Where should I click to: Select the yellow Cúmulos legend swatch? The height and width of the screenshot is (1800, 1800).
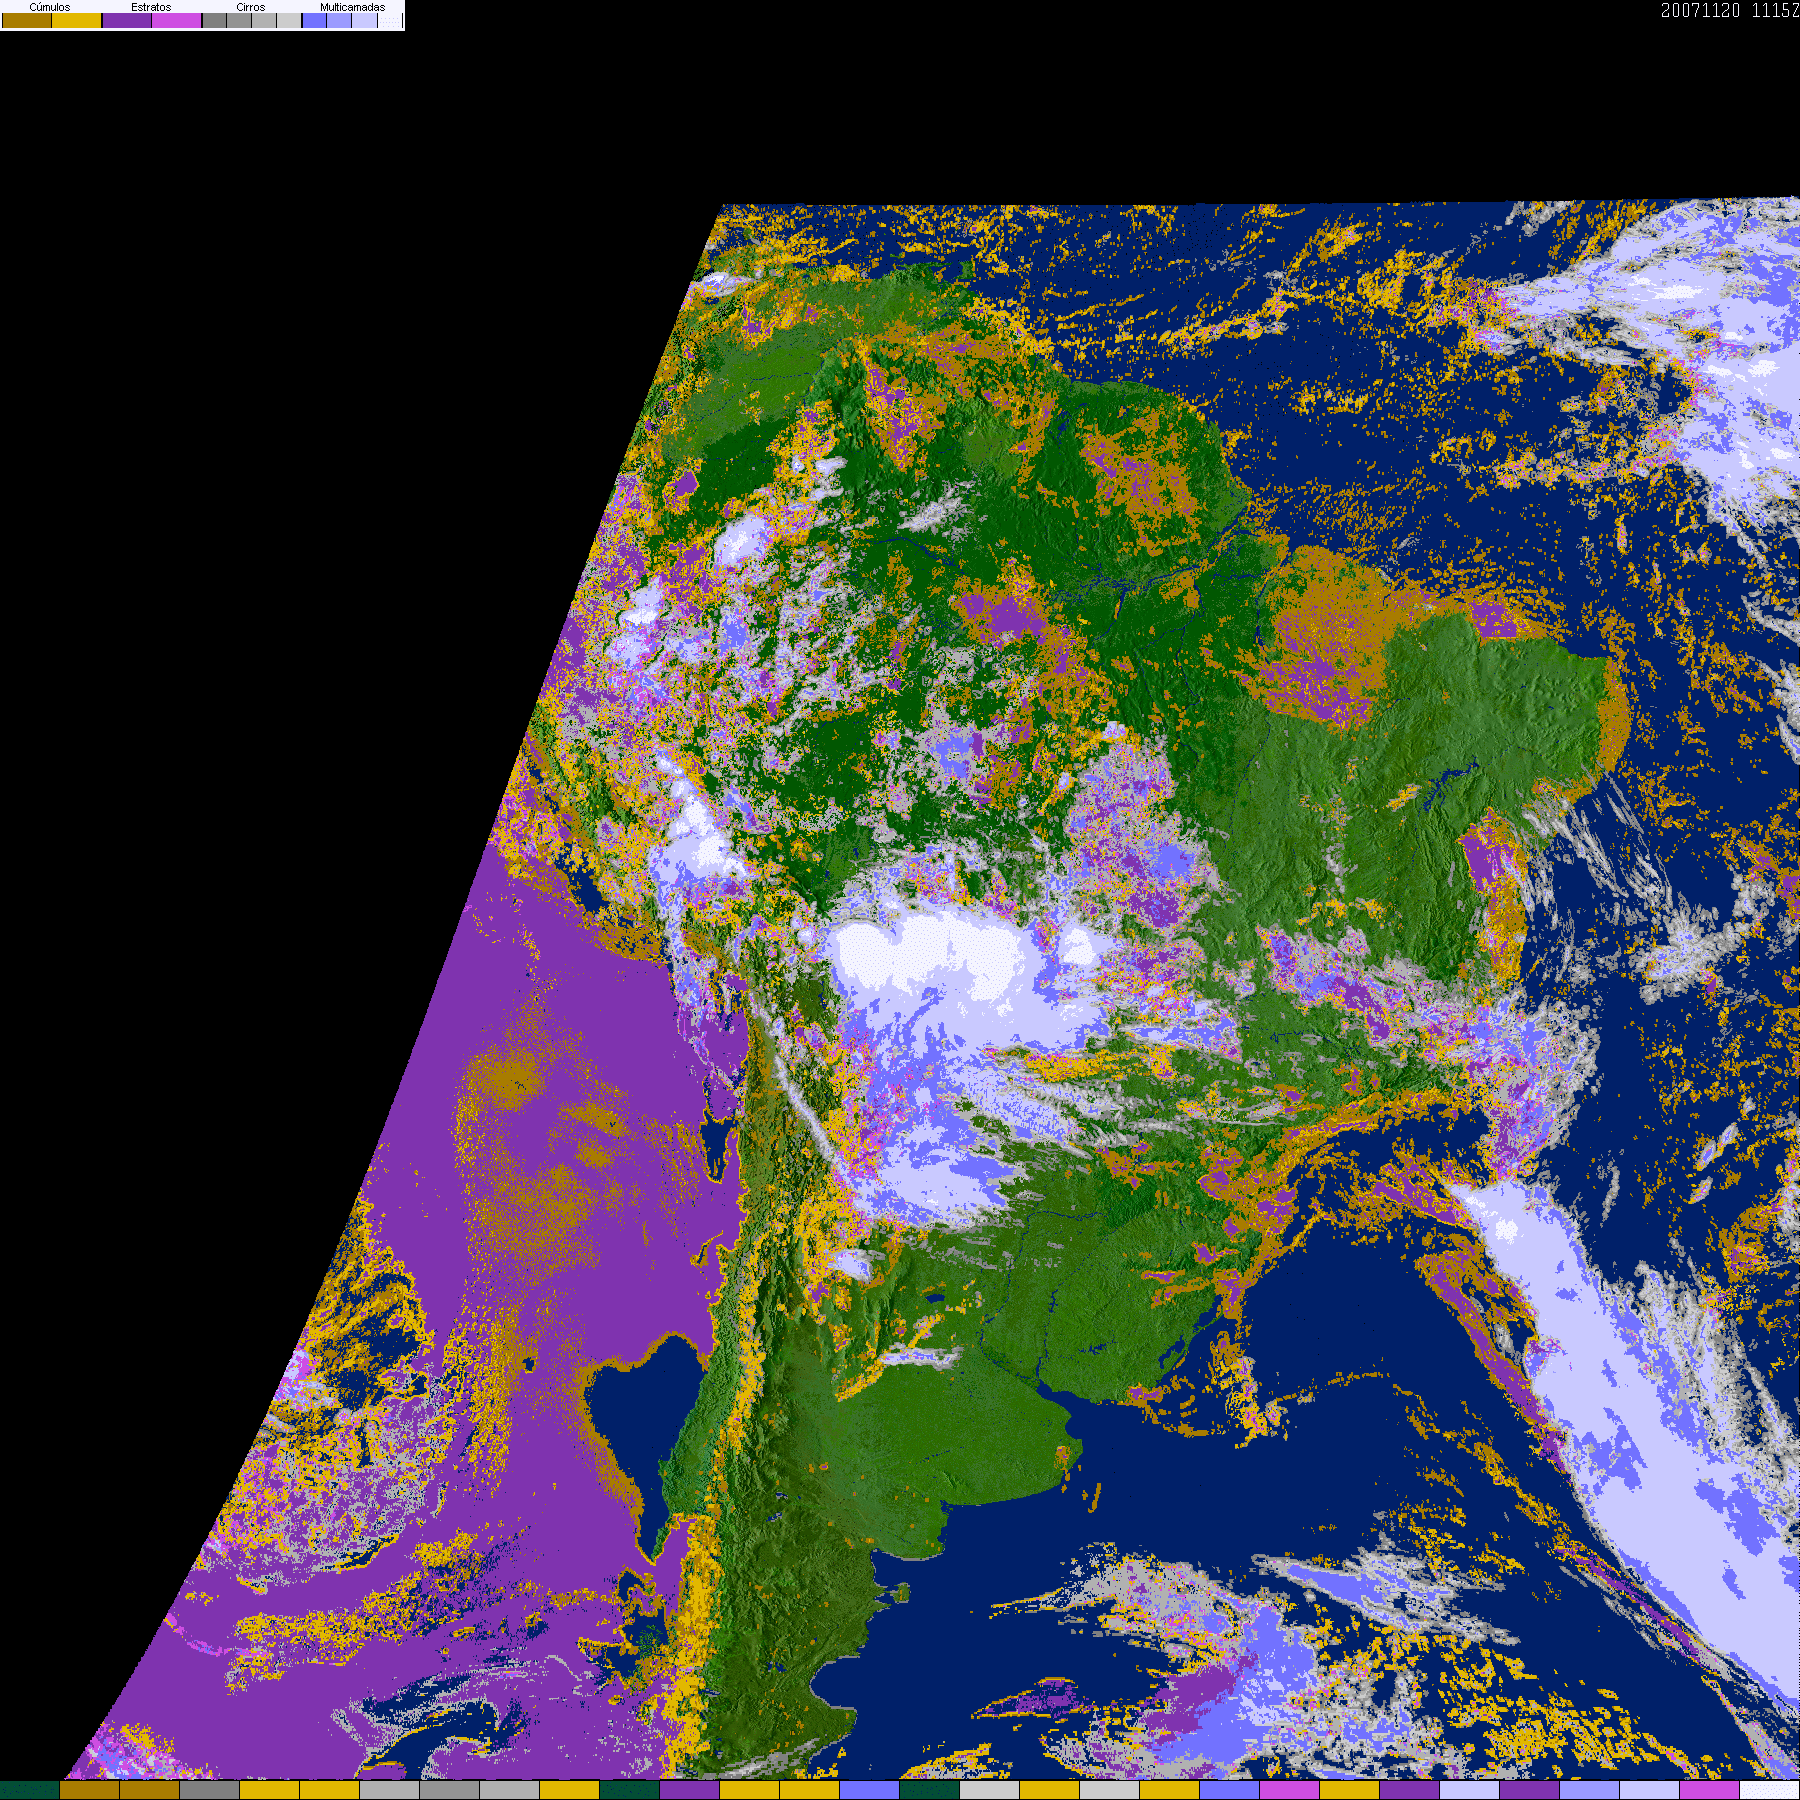(77, 20)
